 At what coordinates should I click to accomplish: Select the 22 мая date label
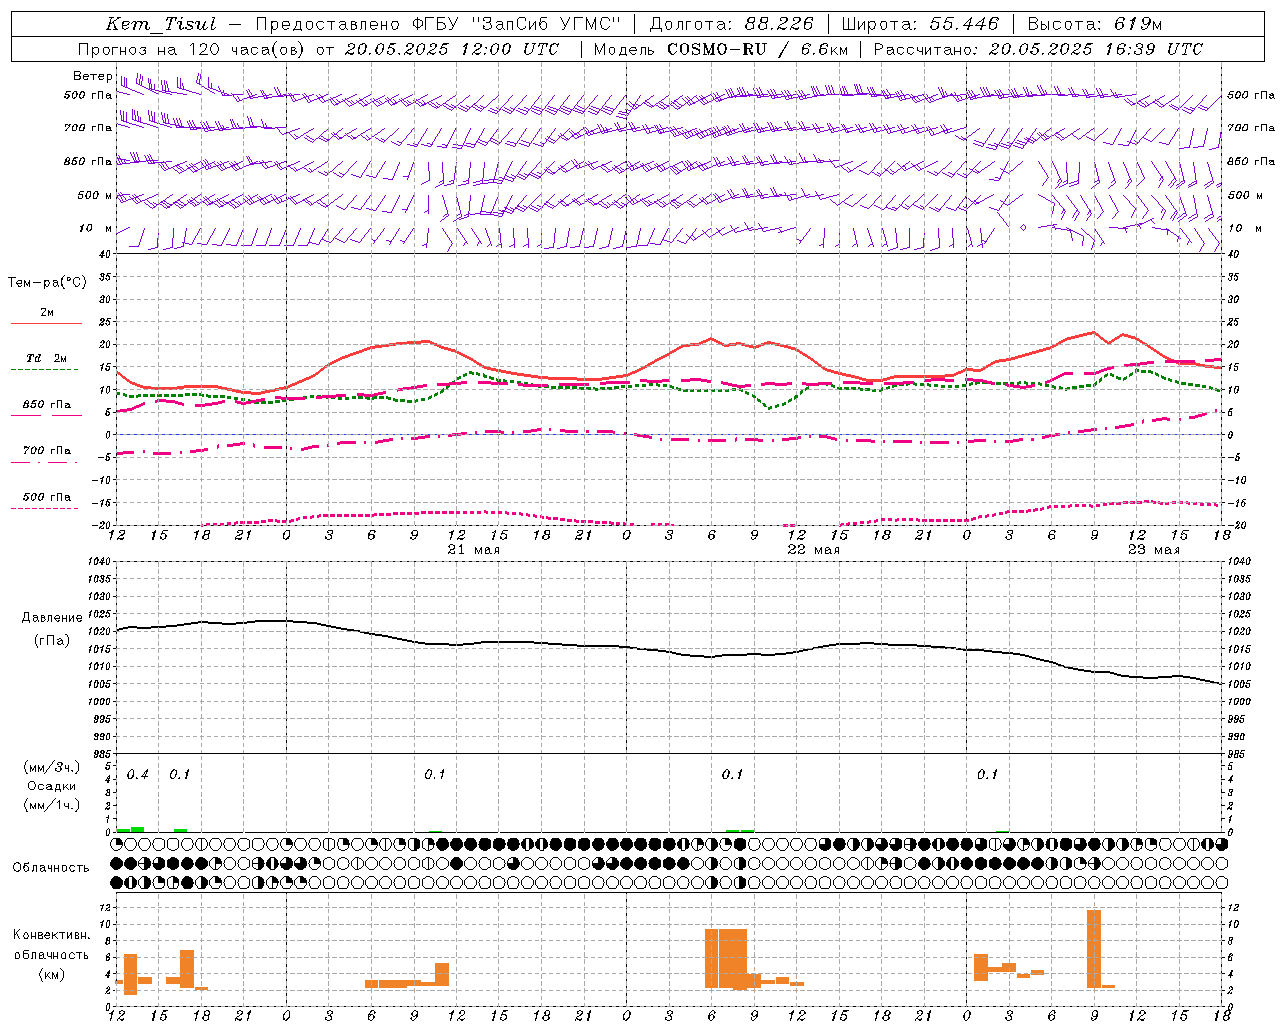[813, 549]
